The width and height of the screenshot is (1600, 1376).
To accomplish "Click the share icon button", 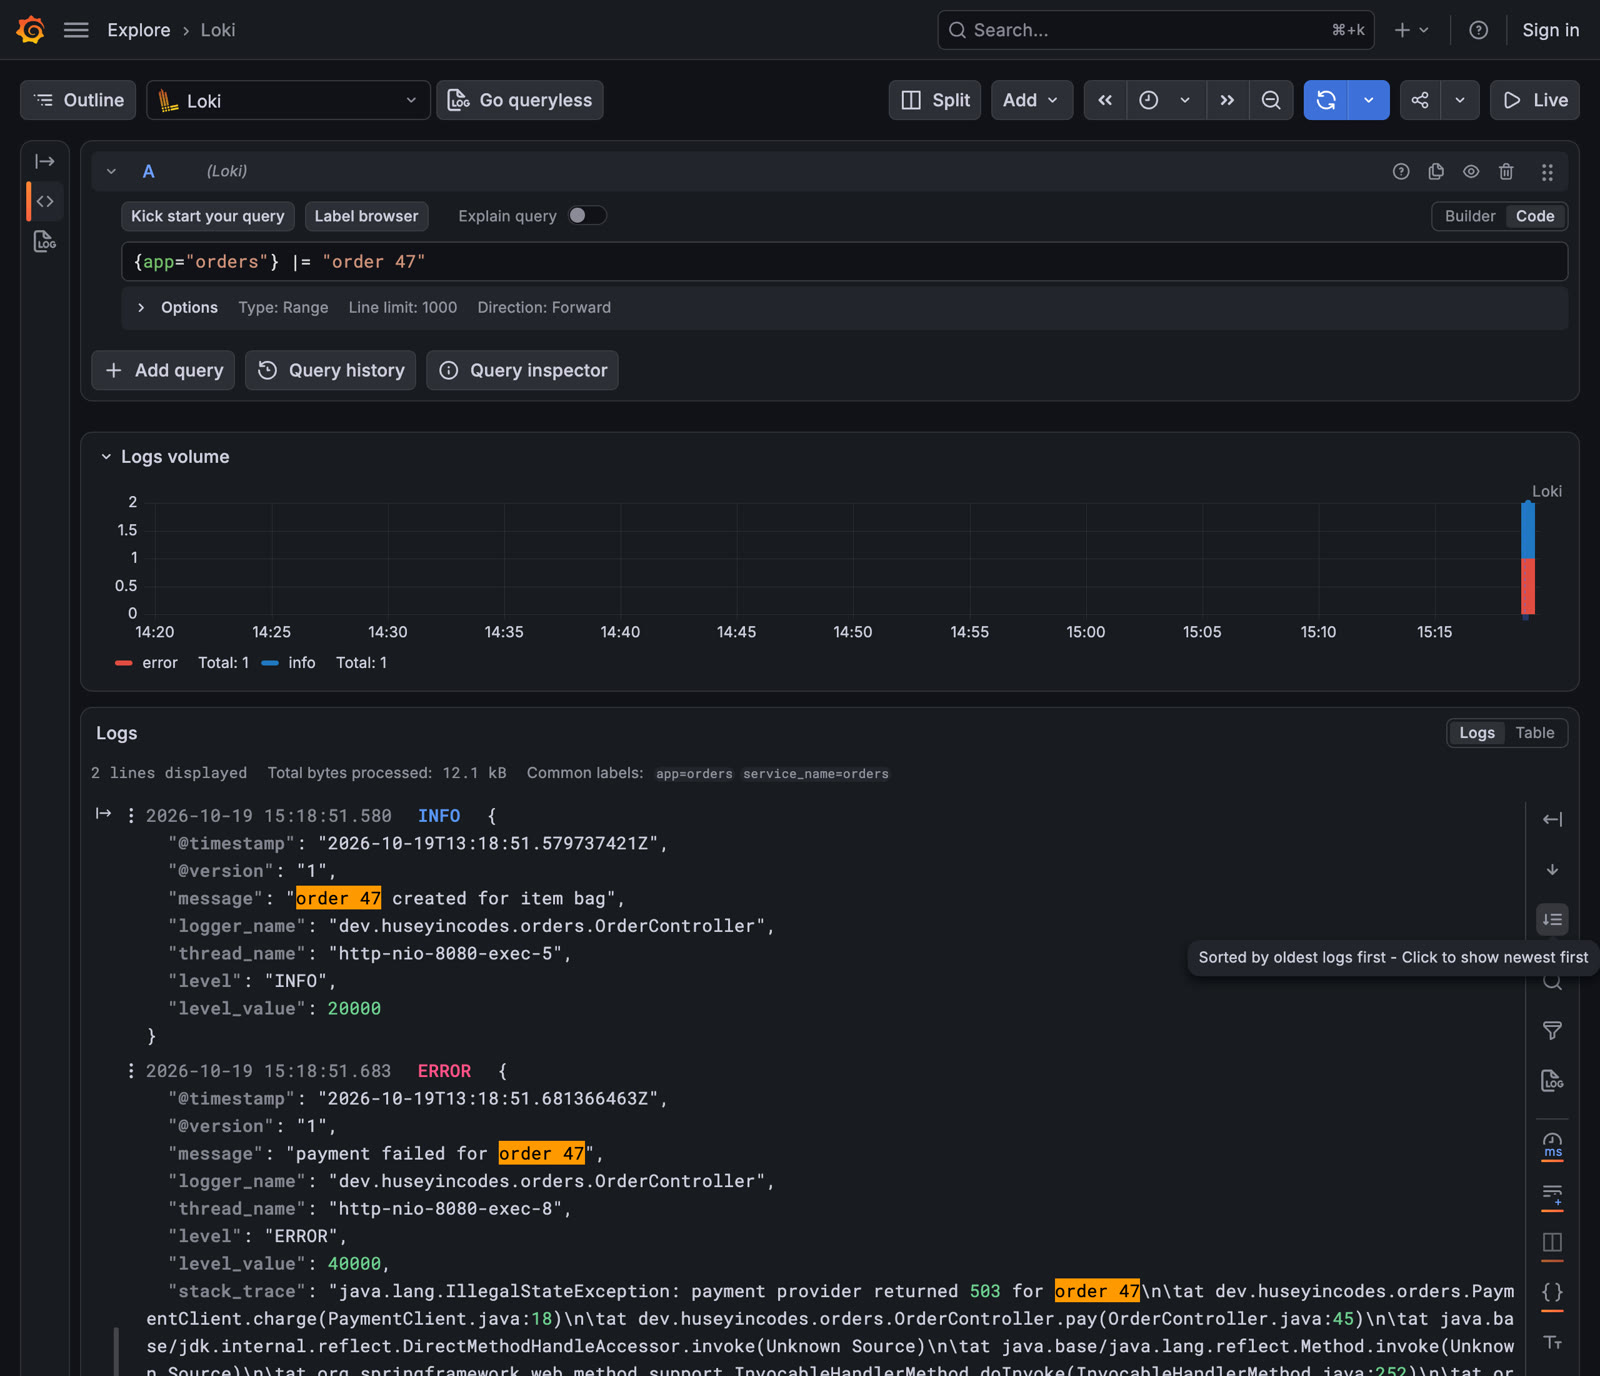I will [x=1420, y=100].
